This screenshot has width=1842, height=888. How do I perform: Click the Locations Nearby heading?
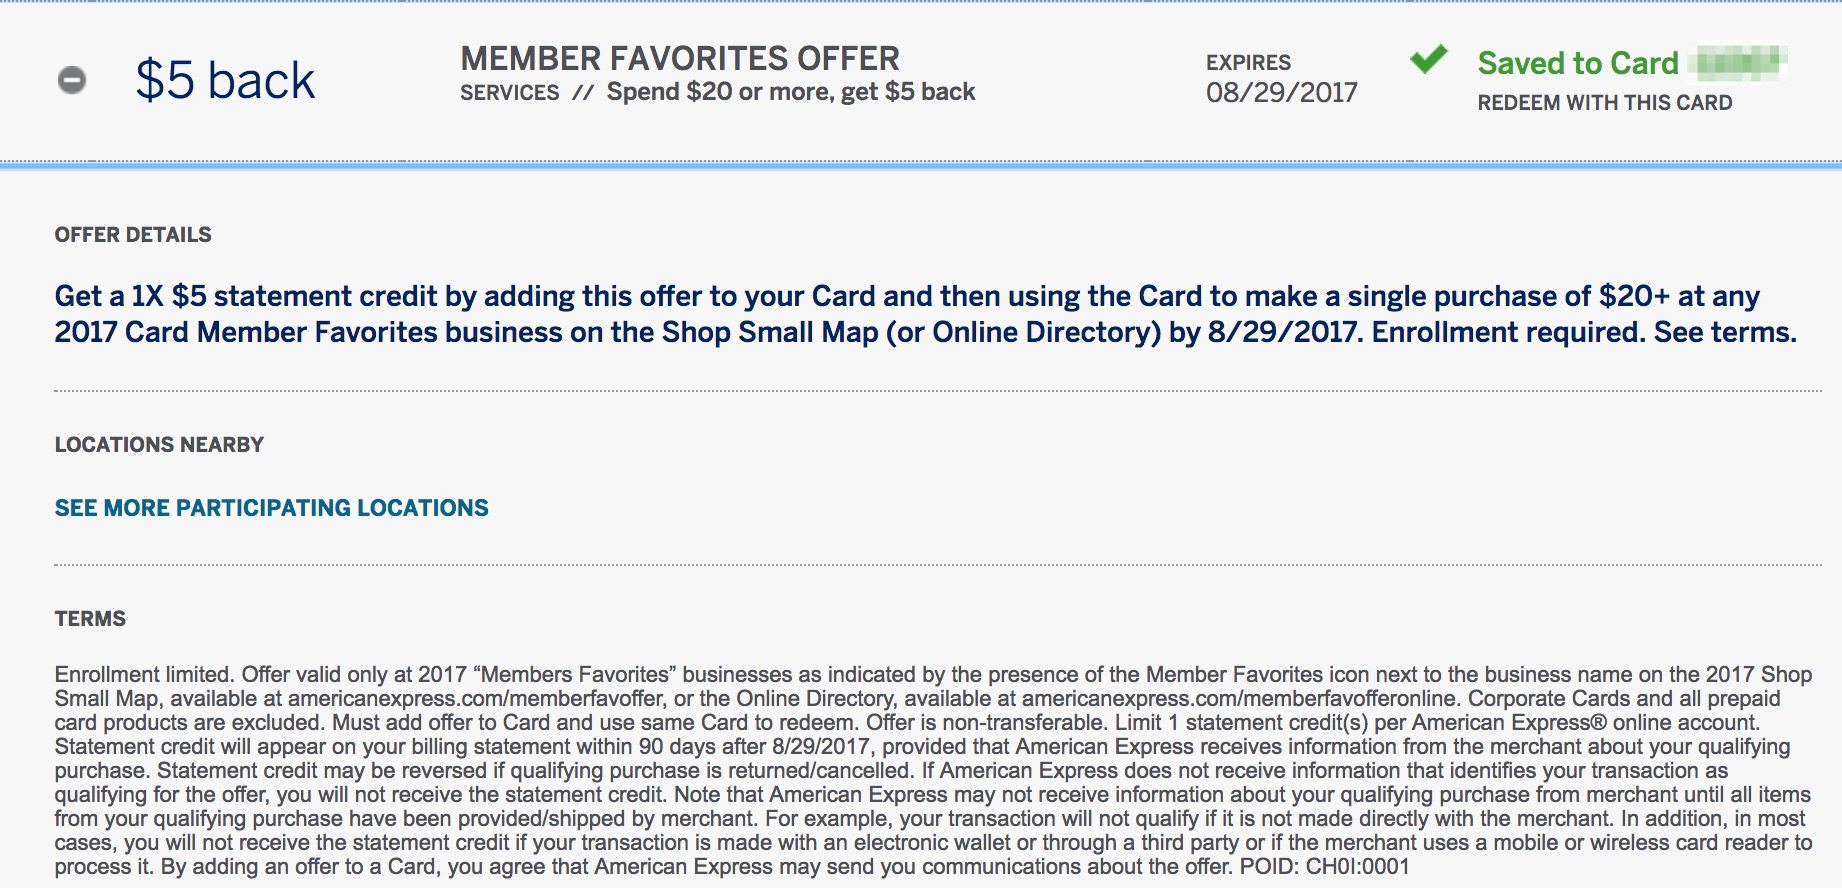pyautogui.click(x=159, y=445)
